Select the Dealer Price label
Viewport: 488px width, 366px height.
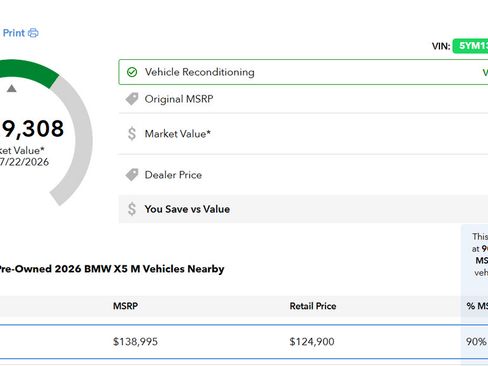(173, 175)
